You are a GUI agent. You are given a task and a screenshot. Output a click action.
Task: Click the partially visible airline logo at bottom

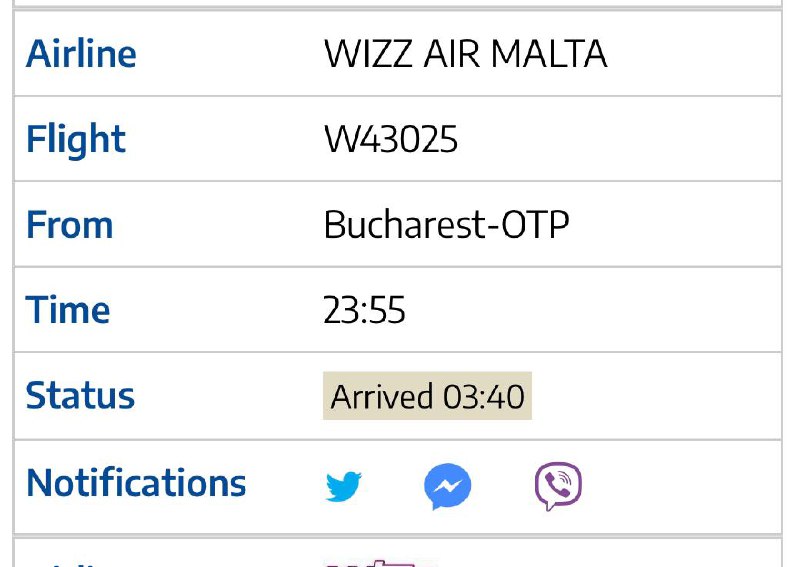[x=378, y=563]
